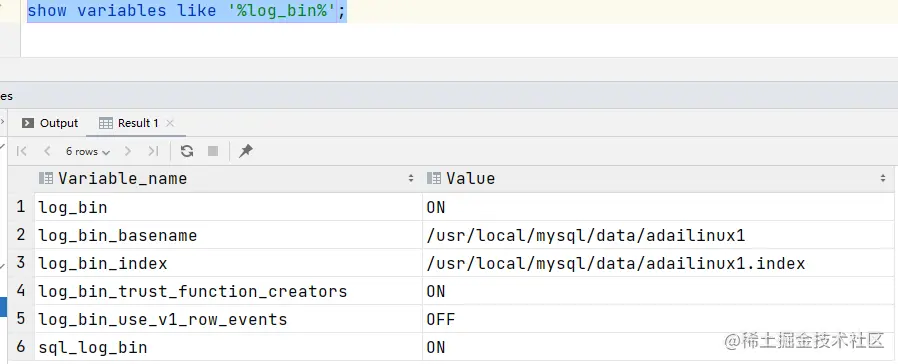
Task: Click the sql_log_bin variable cell
Action: pos(229,347)
